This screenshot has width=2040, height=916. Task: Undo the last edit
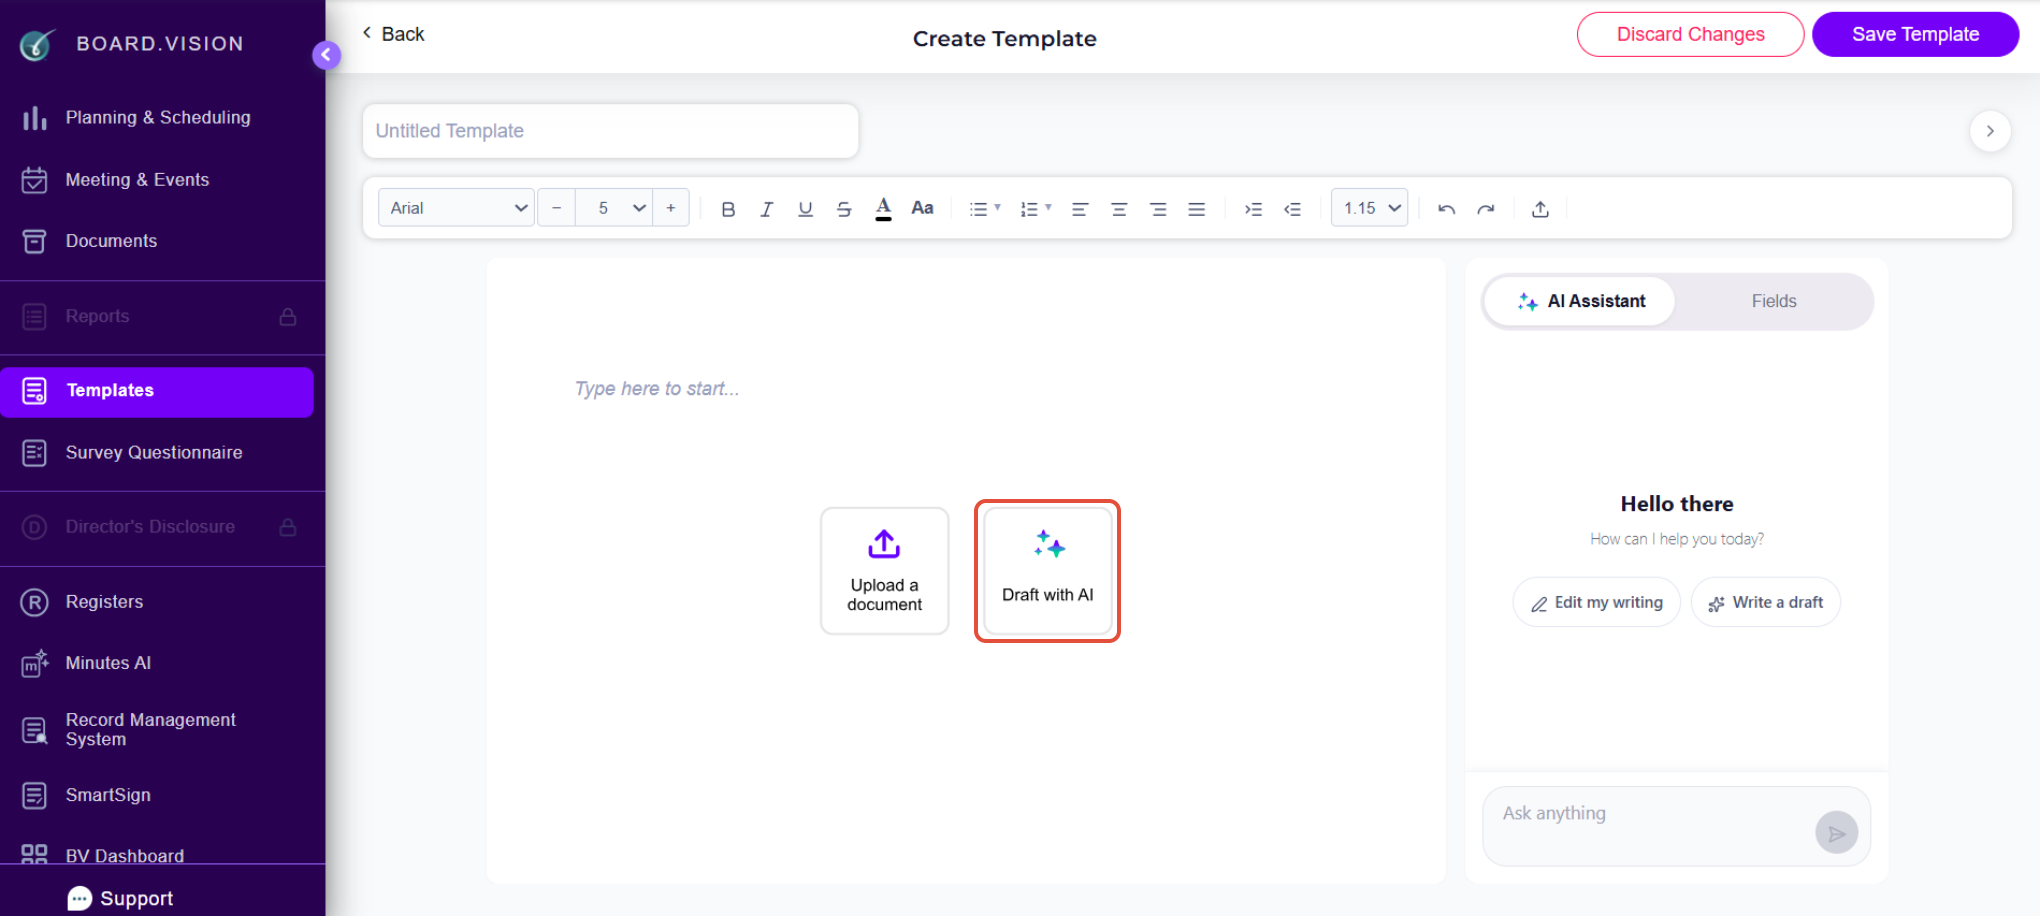(1446, 209)
